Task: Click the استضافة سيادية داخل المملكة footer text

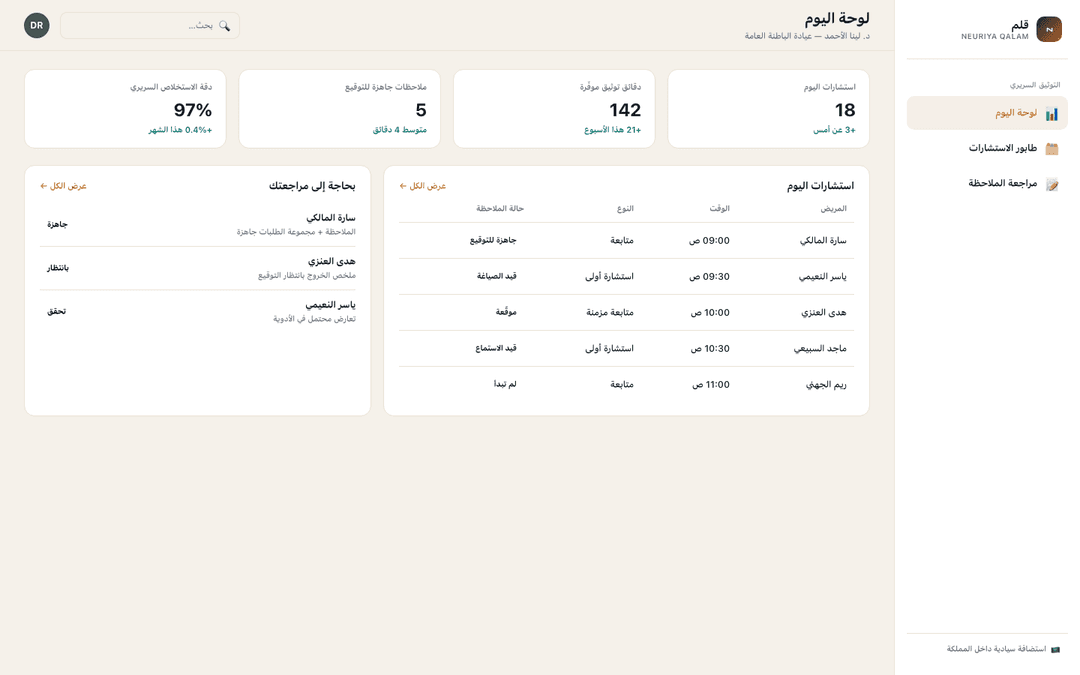Action: [x=996, y=649]
